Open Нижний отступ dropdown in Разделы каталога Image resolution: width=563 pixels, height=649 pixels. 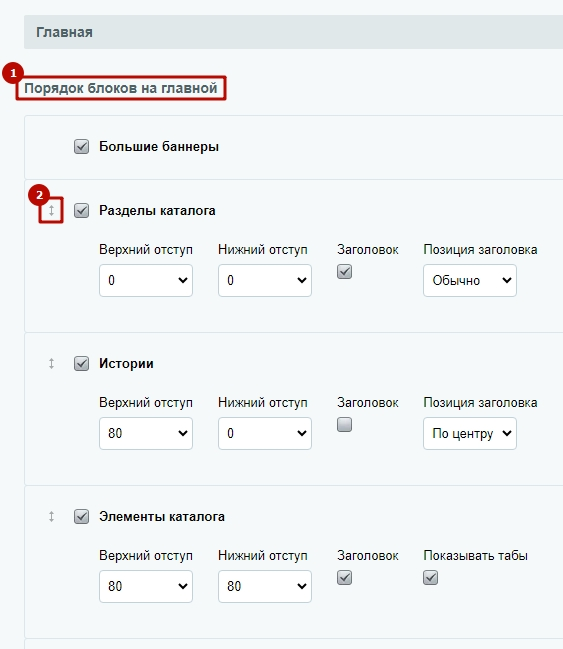(x=265, y=280)
